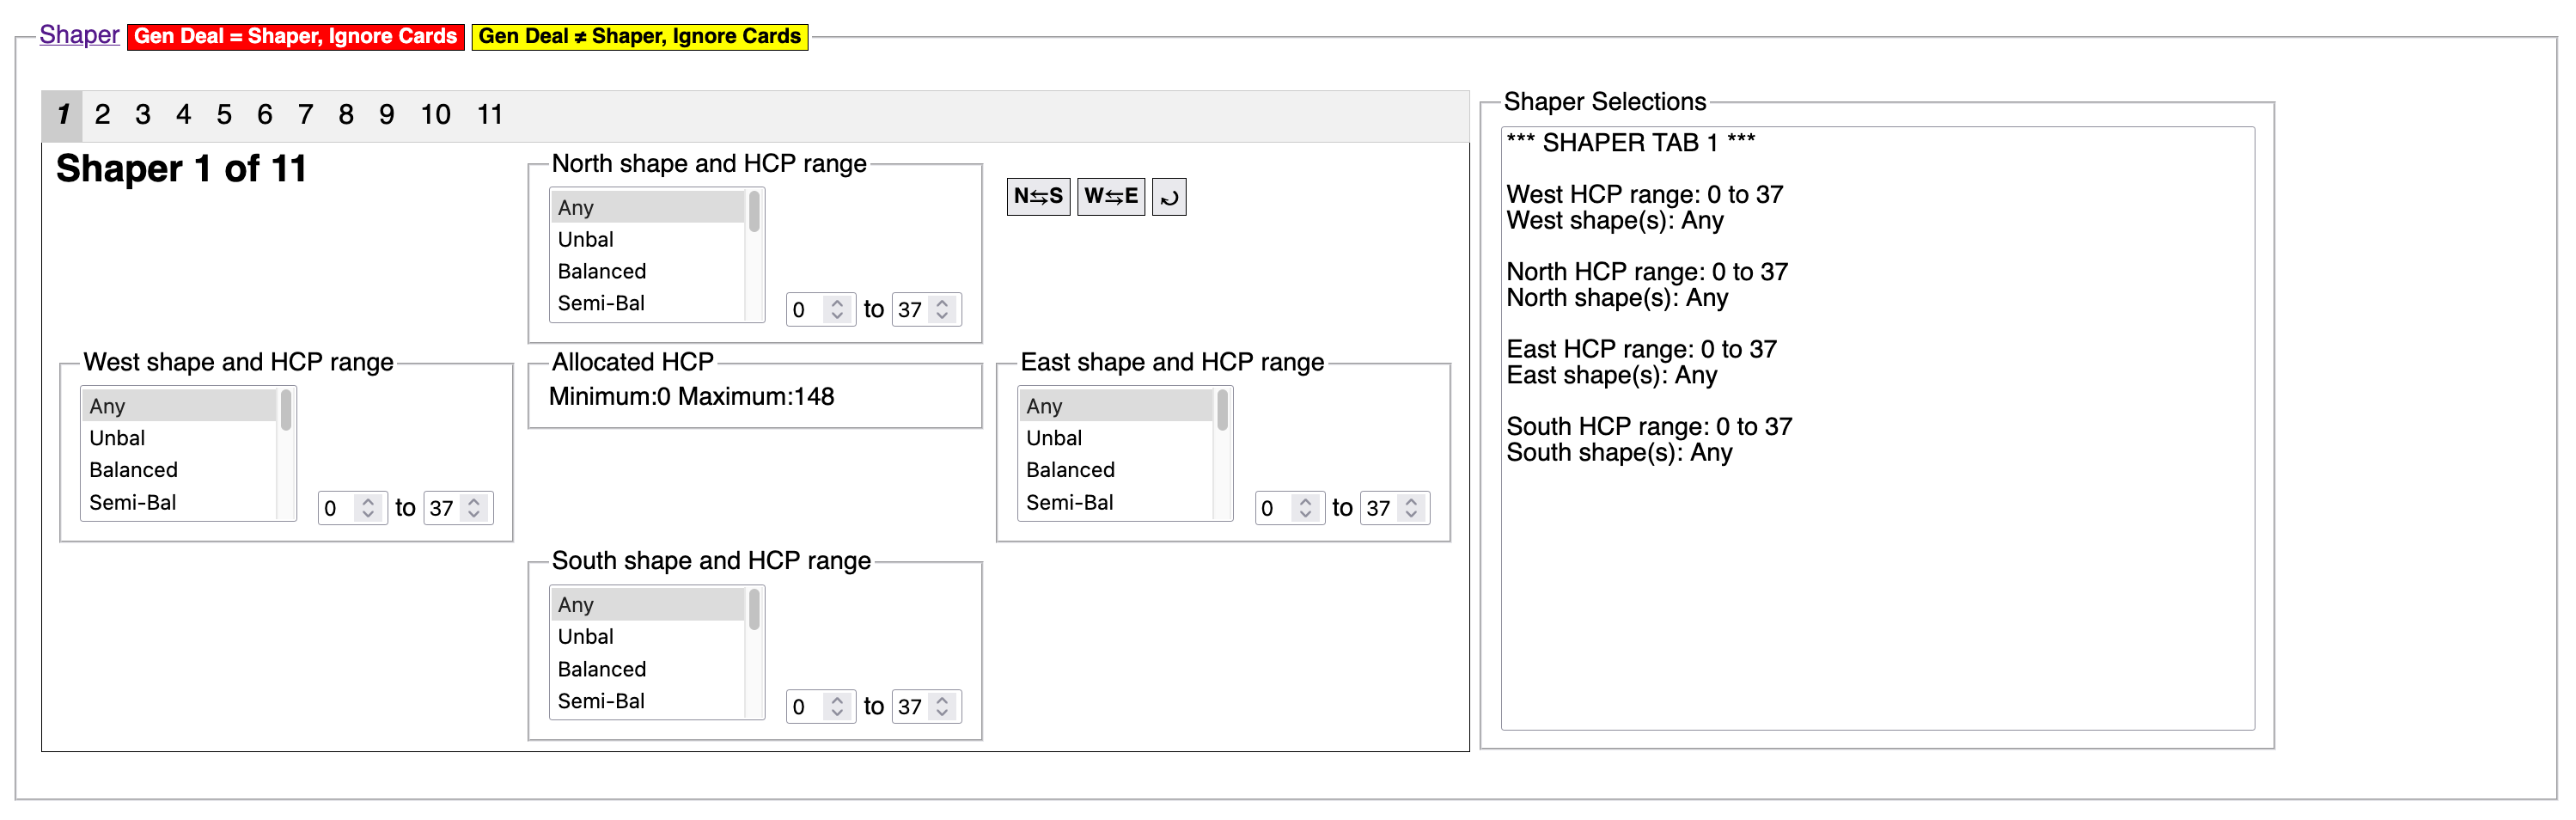Select Any in East shape list
The image size is (2576, 820).
pos(1116,406)
